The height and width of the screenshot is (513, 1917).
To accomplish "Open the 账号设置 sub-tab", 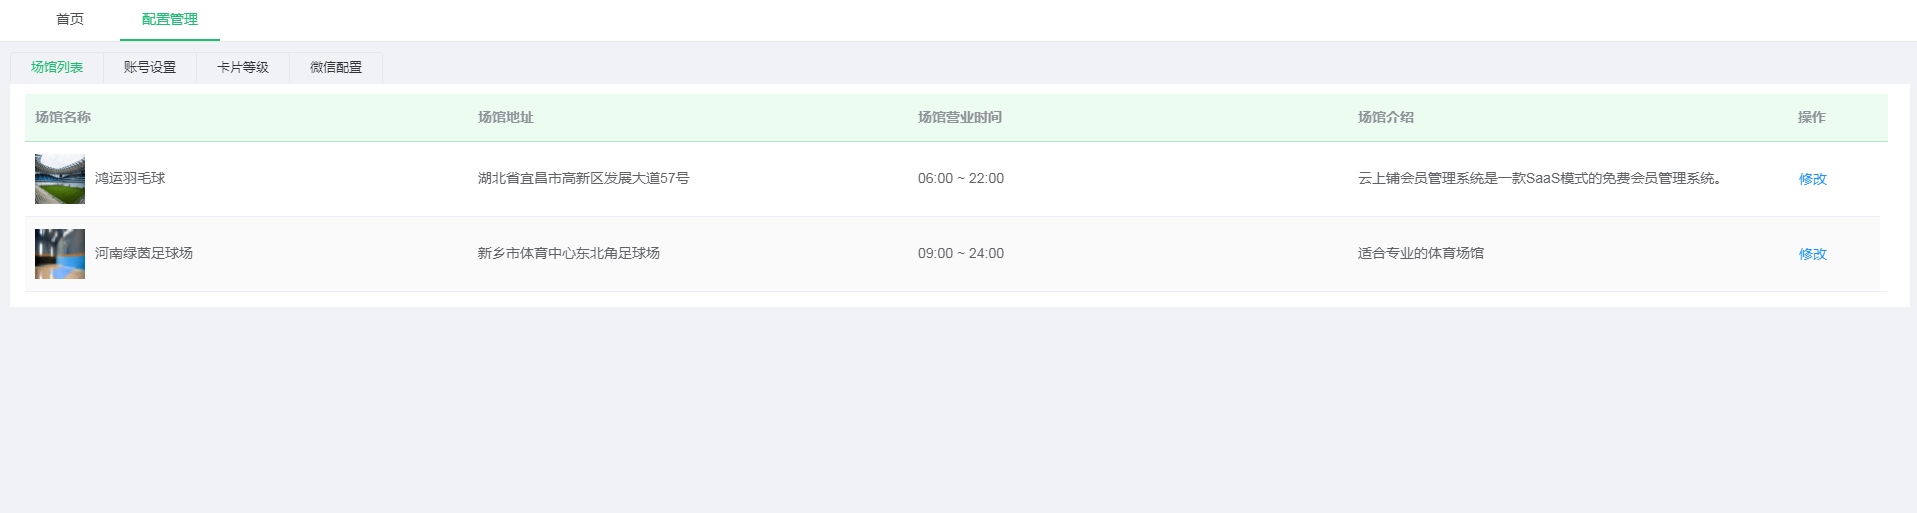I will click(150, 67).
